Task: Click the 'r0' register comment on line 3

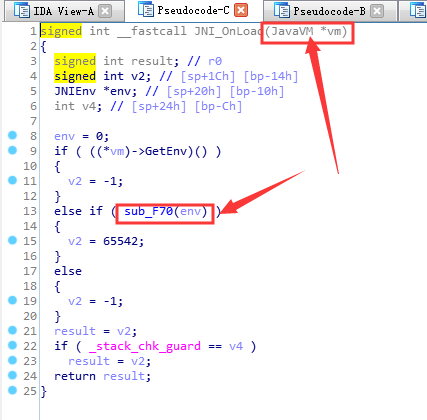Action: click(x=215, y=61)
